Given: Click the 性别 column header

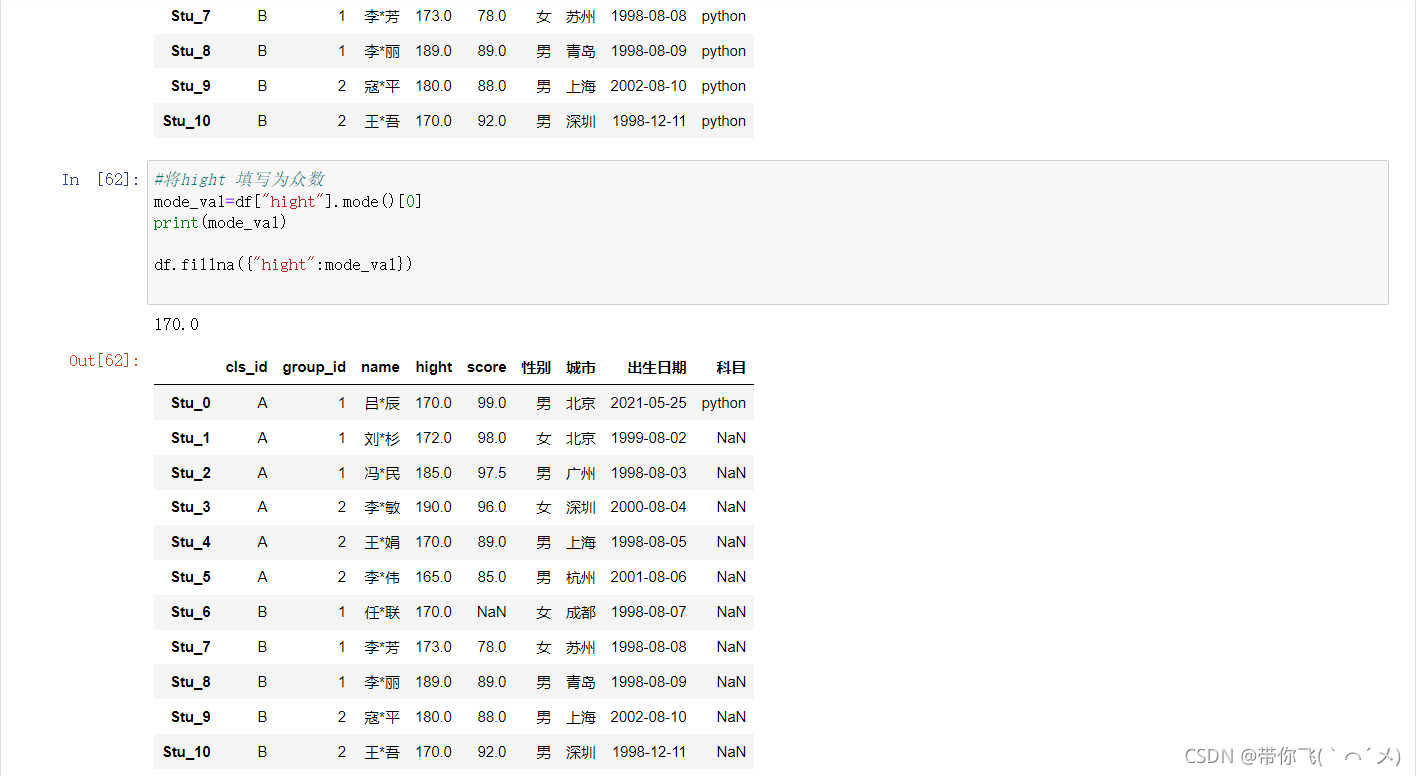Looking at the screenshot, I should click(x=536, y=367).
